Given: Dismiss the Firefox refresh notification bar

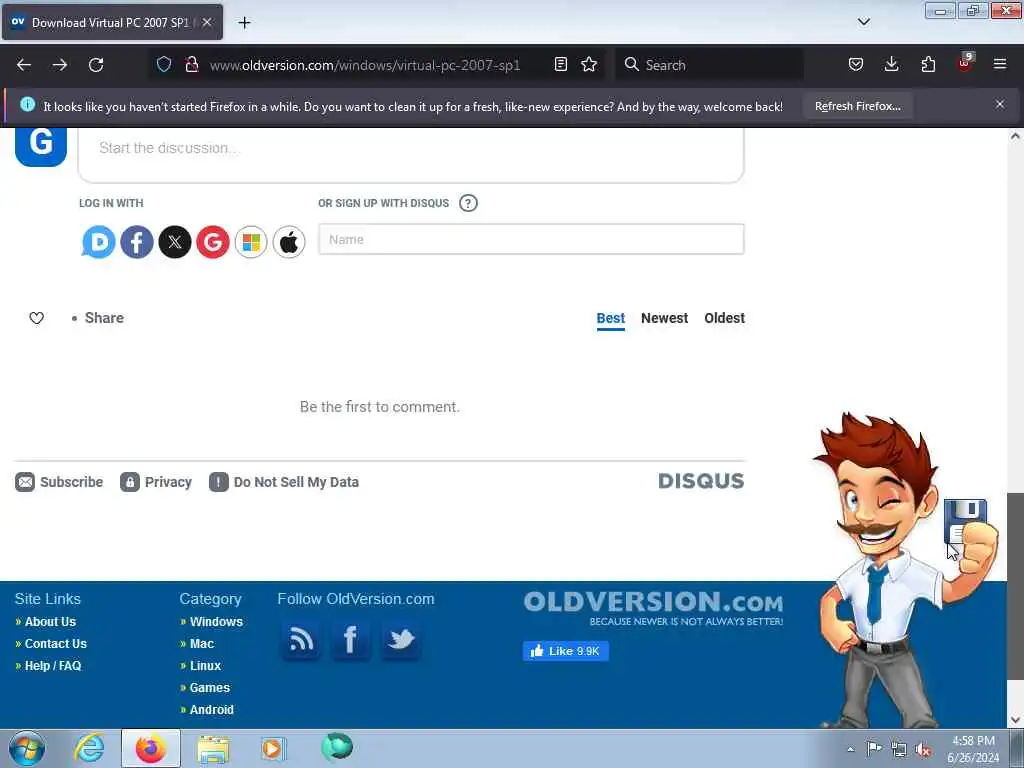Looking at the screenshot, I should (x=1000, y=104).
